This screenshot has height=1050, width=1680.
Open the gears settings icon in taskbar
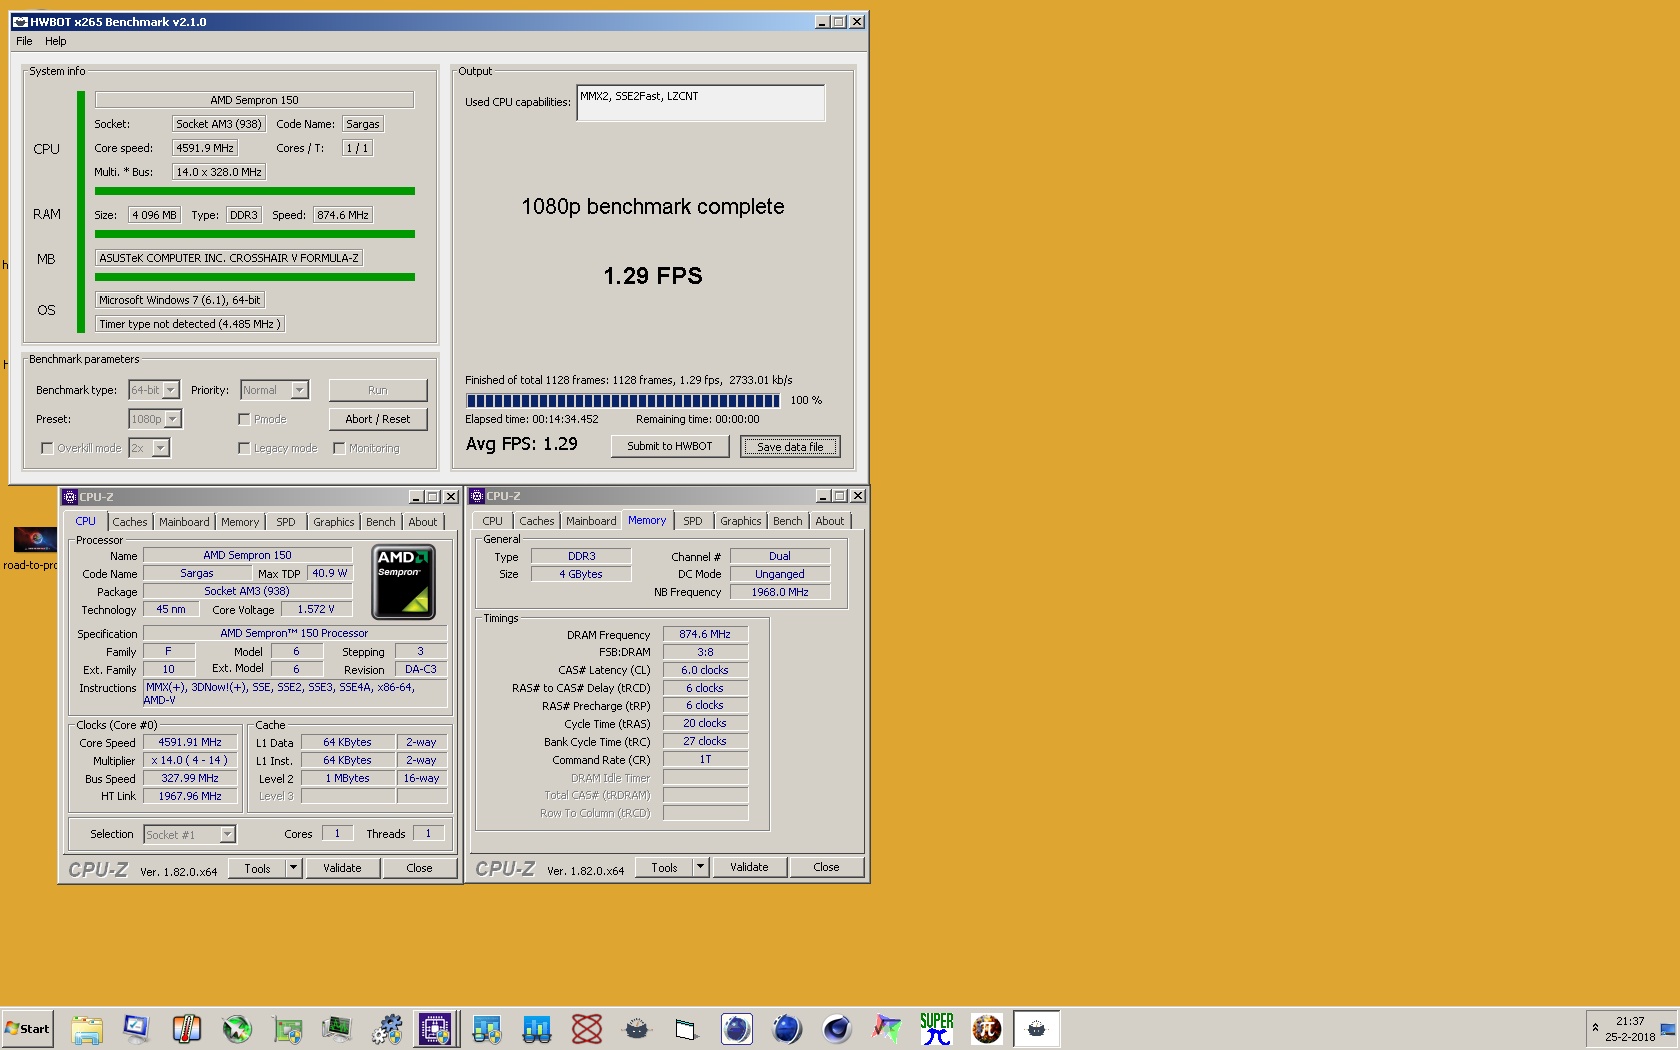387,1029
